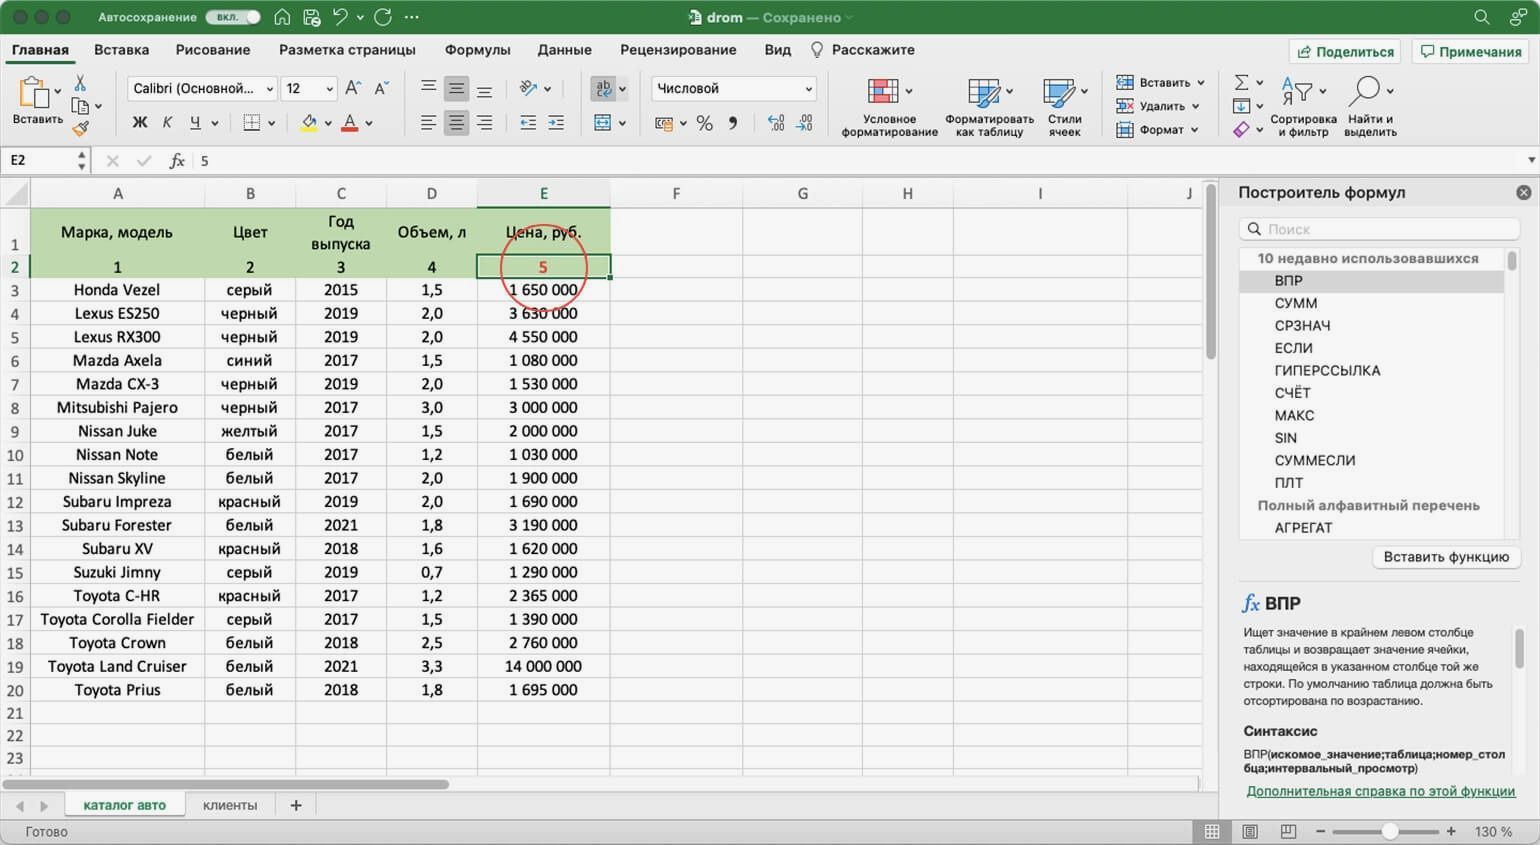Expand the number format dropdown

(x=733, y=88)
